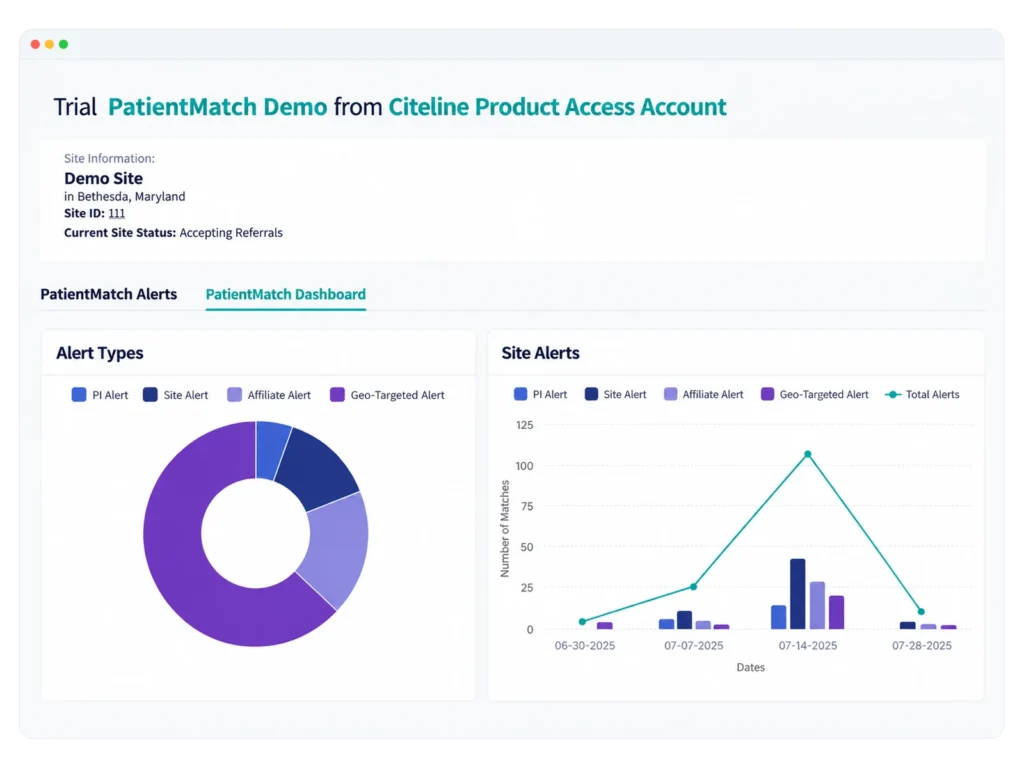Select Total Alerts point for 07-07-2025
Screen dimensions: 1024x768
click(694, 586)
